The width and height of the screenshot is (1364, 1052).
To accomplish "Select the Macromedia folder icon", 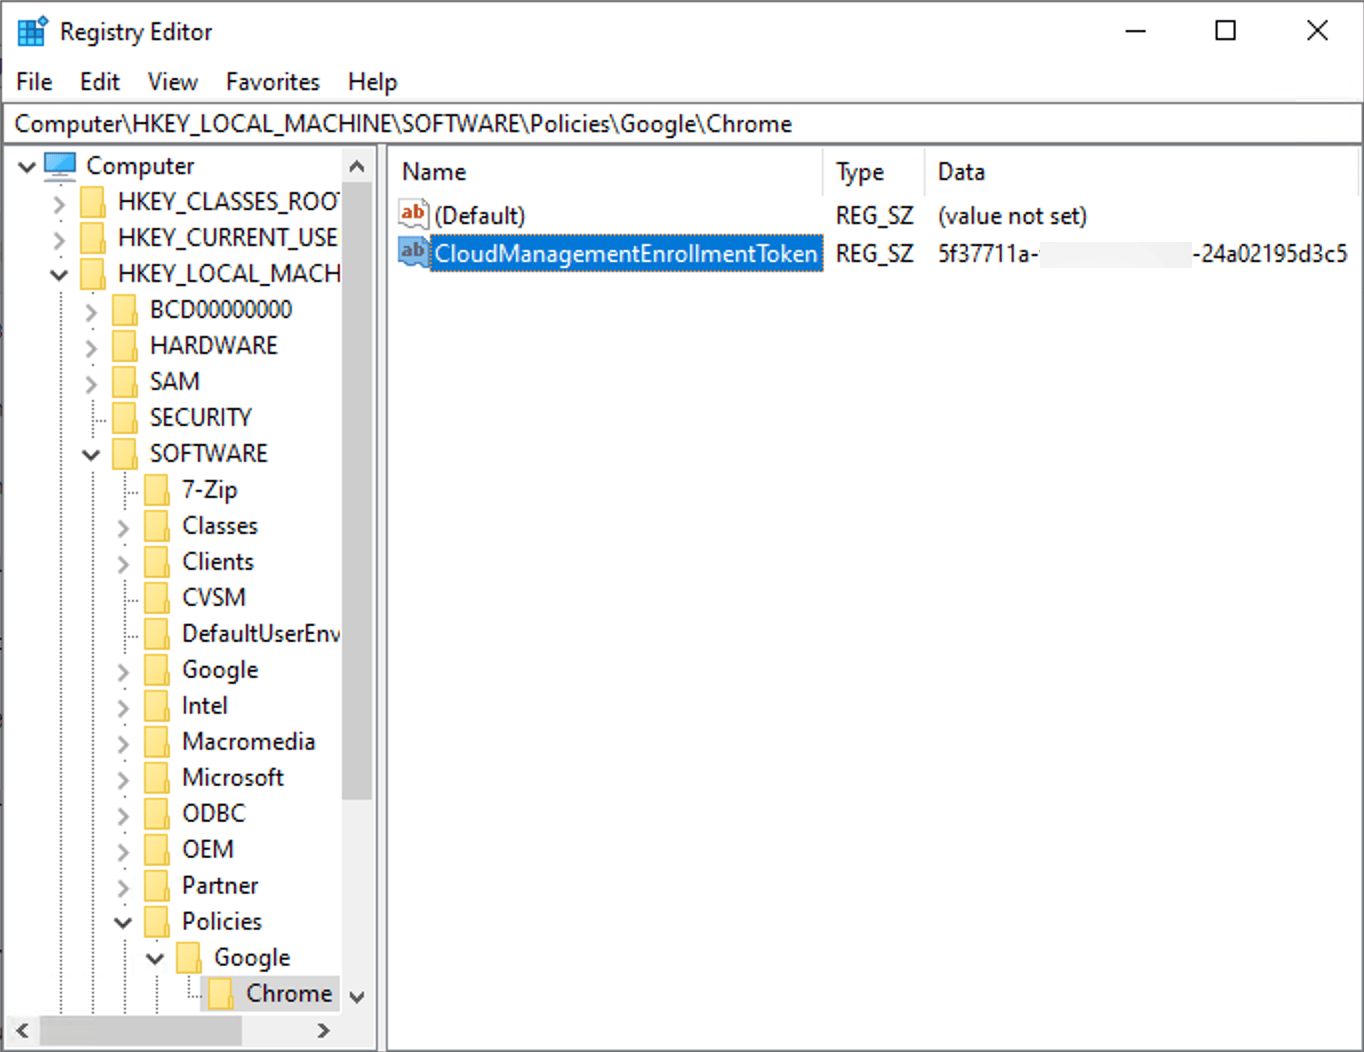I will tap(157, 742).
